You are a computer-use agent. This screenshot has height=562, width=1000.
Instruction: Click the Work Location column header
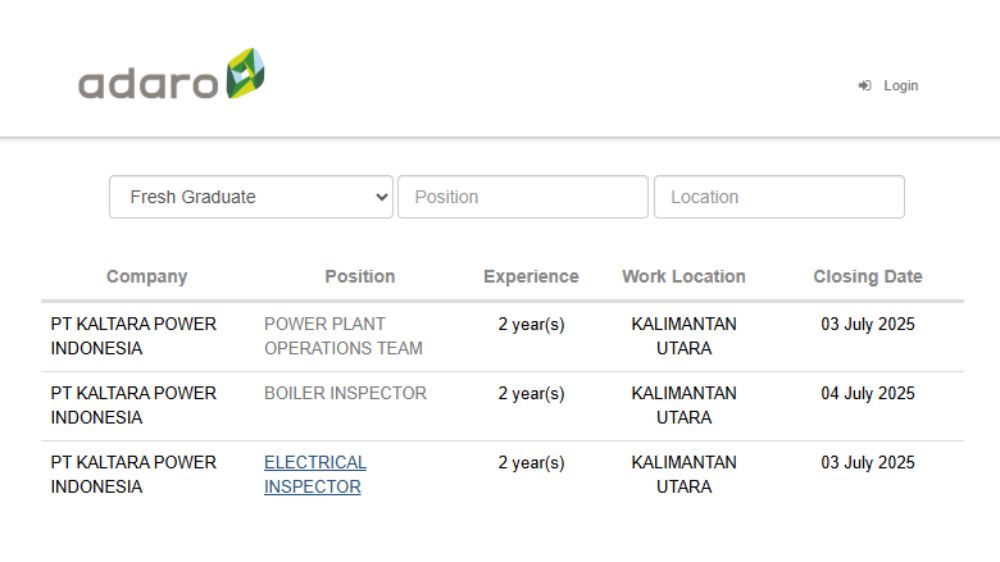click(684, 277)
